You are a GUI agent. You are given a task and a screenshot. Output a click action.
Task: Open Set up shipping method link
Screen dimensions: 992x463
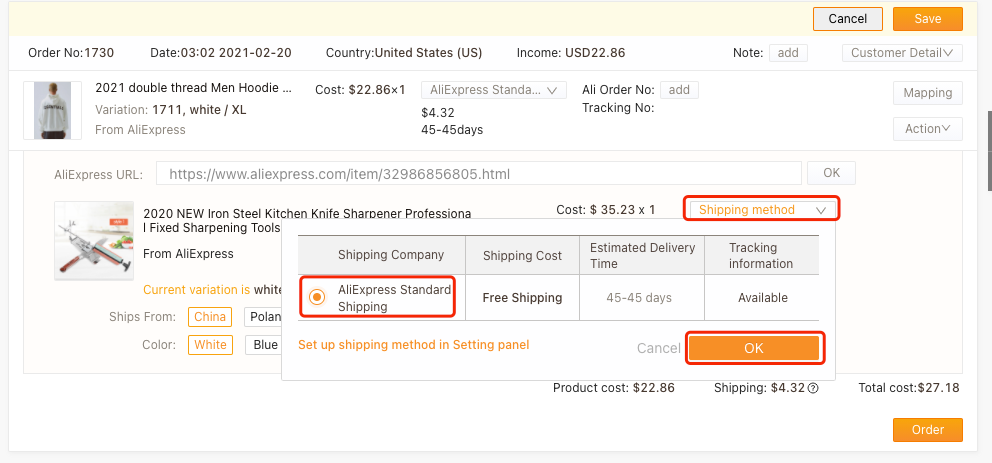click(413, 345)
